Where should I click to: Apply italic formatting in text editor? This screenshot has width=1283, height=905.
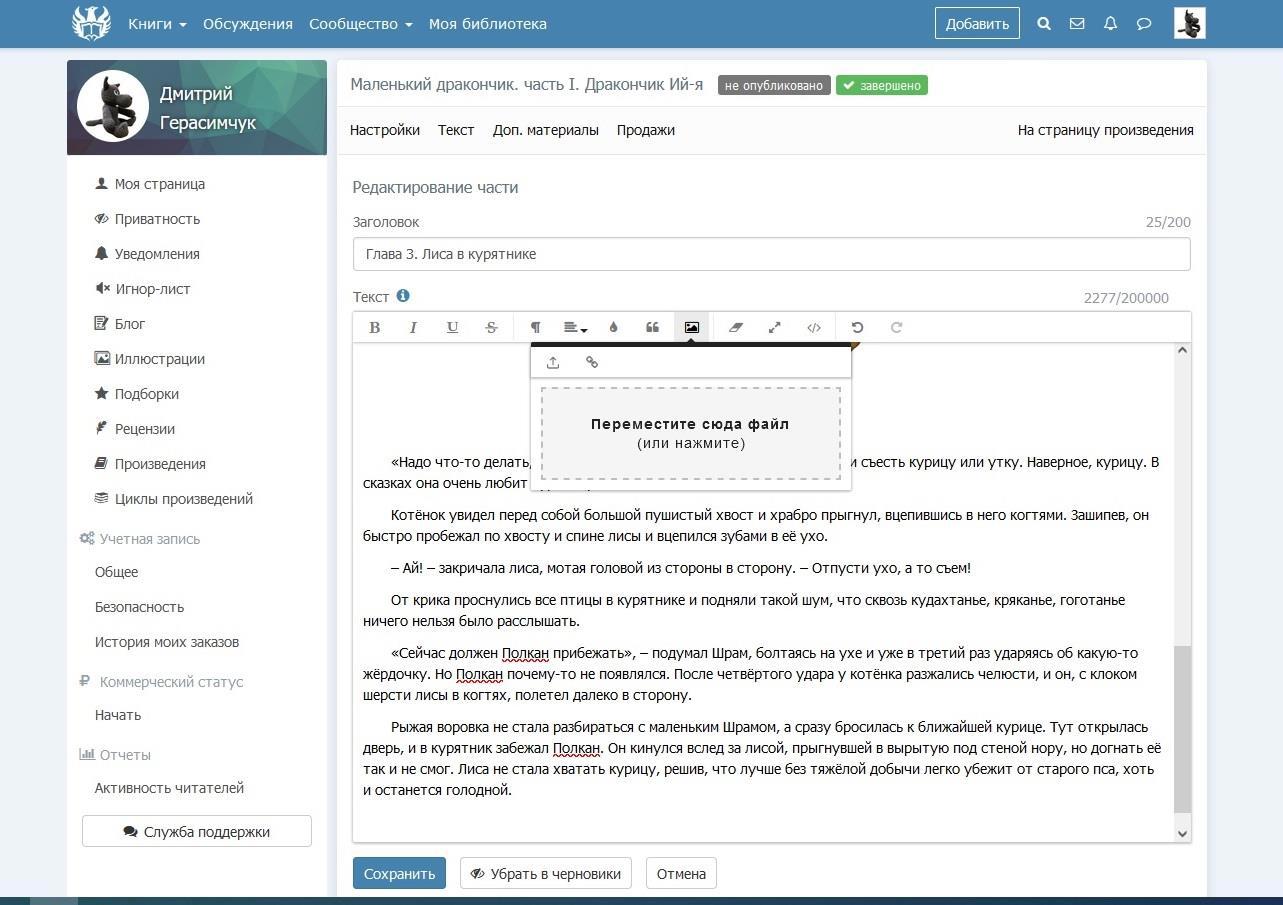(413, 327)
